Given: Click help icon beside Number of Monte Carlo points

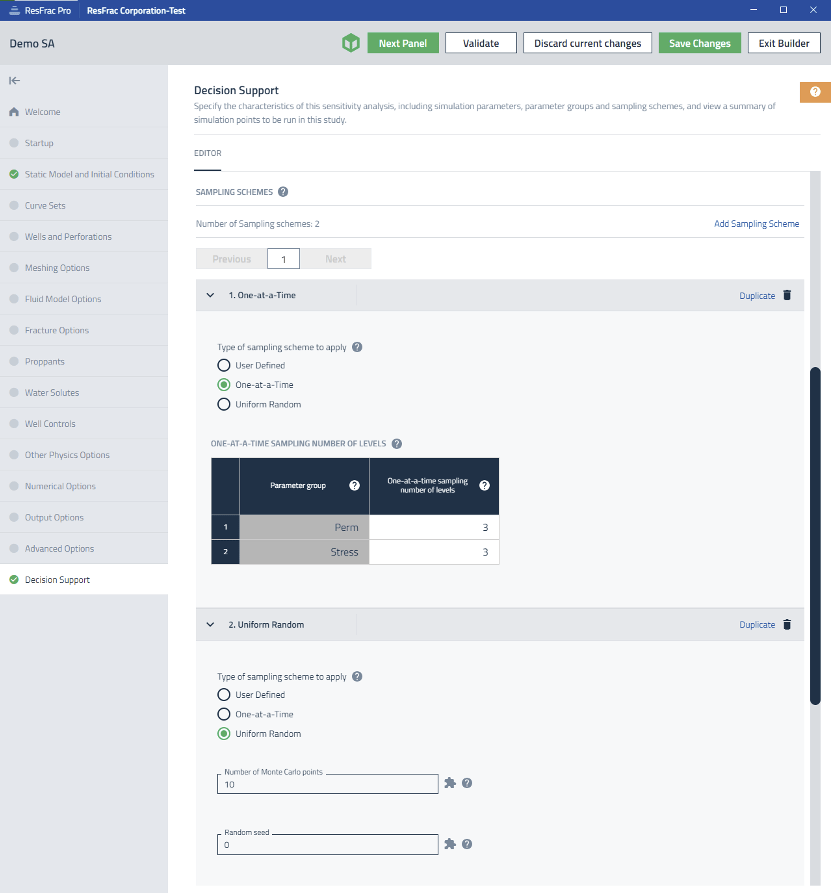Looking at the screenshot, I should click(467, 783).
